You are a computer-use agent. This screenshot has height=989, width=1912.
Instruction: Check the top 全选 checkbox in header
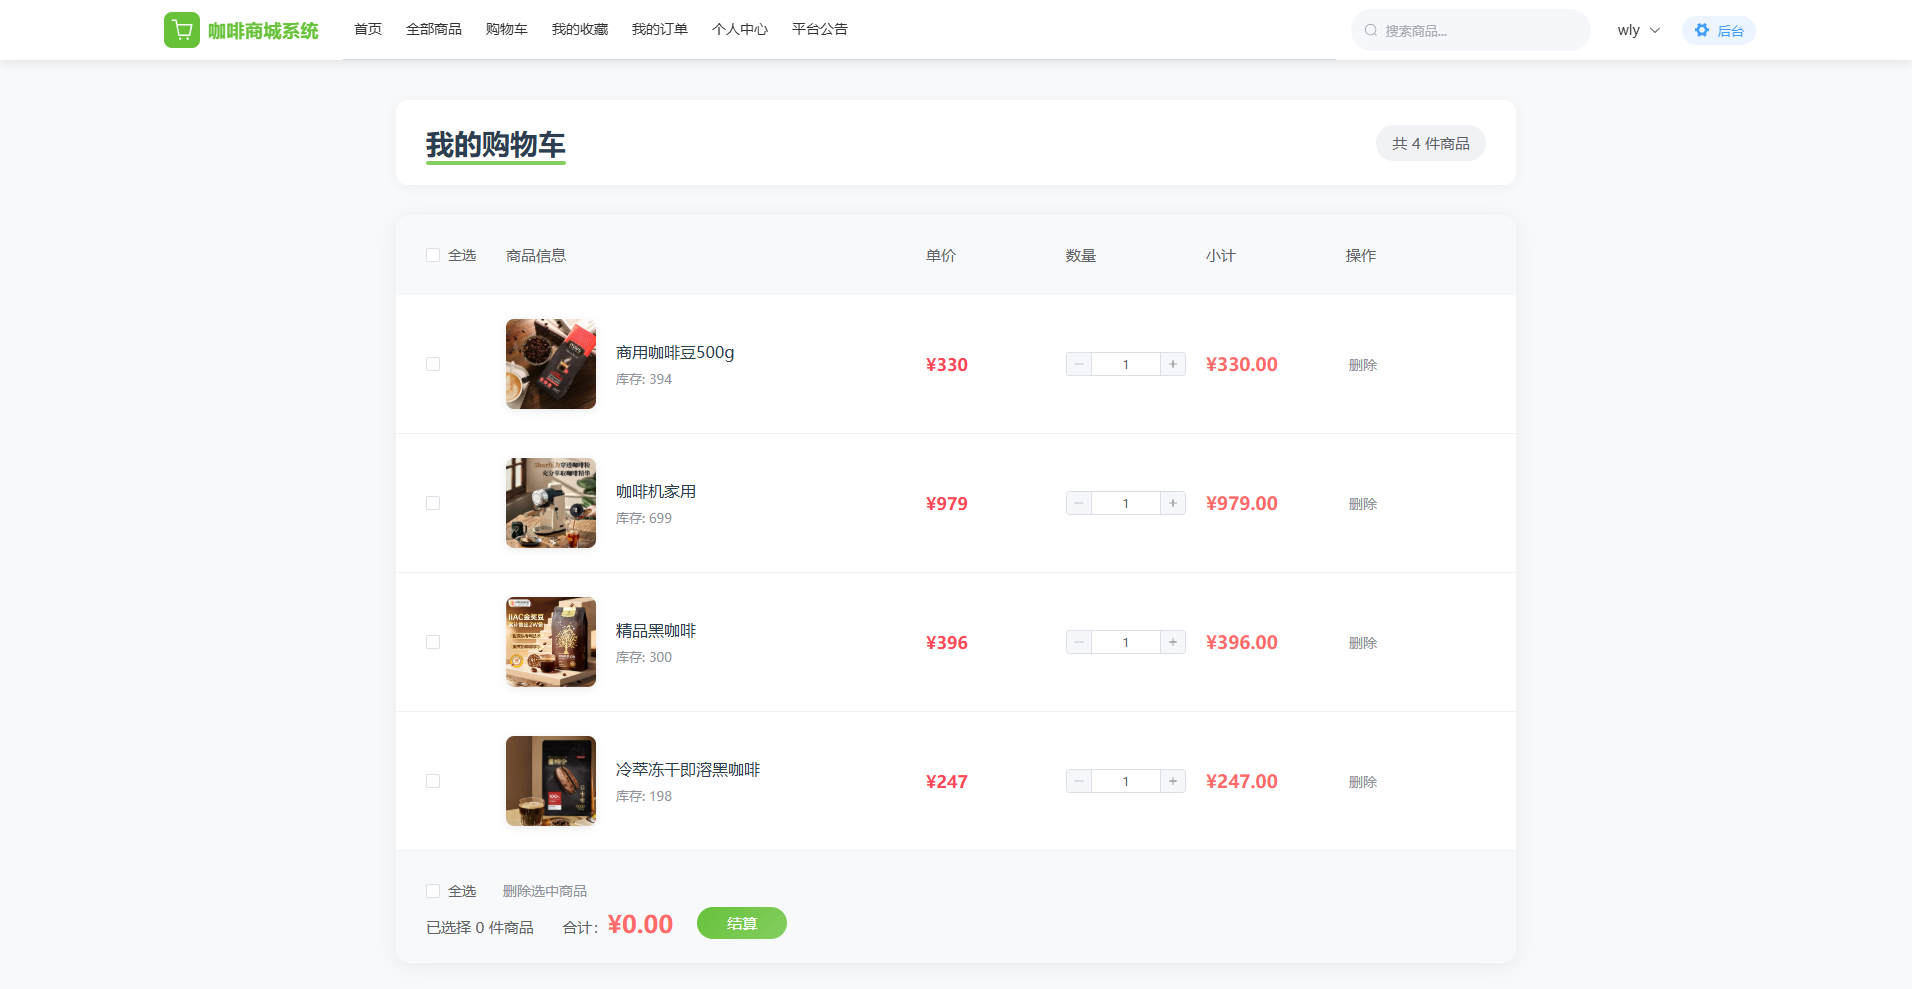pyautogui.click(x=433, y=255)
